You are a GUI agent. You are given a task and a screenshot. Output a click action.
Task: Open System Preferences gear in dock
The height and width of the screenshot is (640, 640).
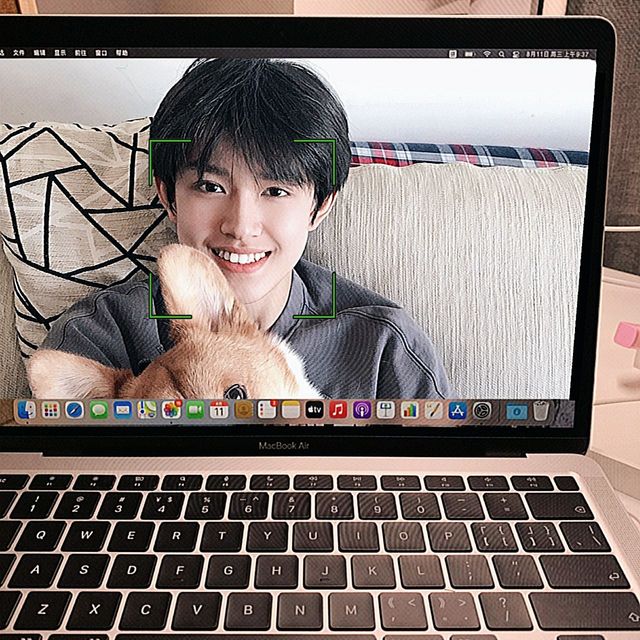click(x=482, y=410)
